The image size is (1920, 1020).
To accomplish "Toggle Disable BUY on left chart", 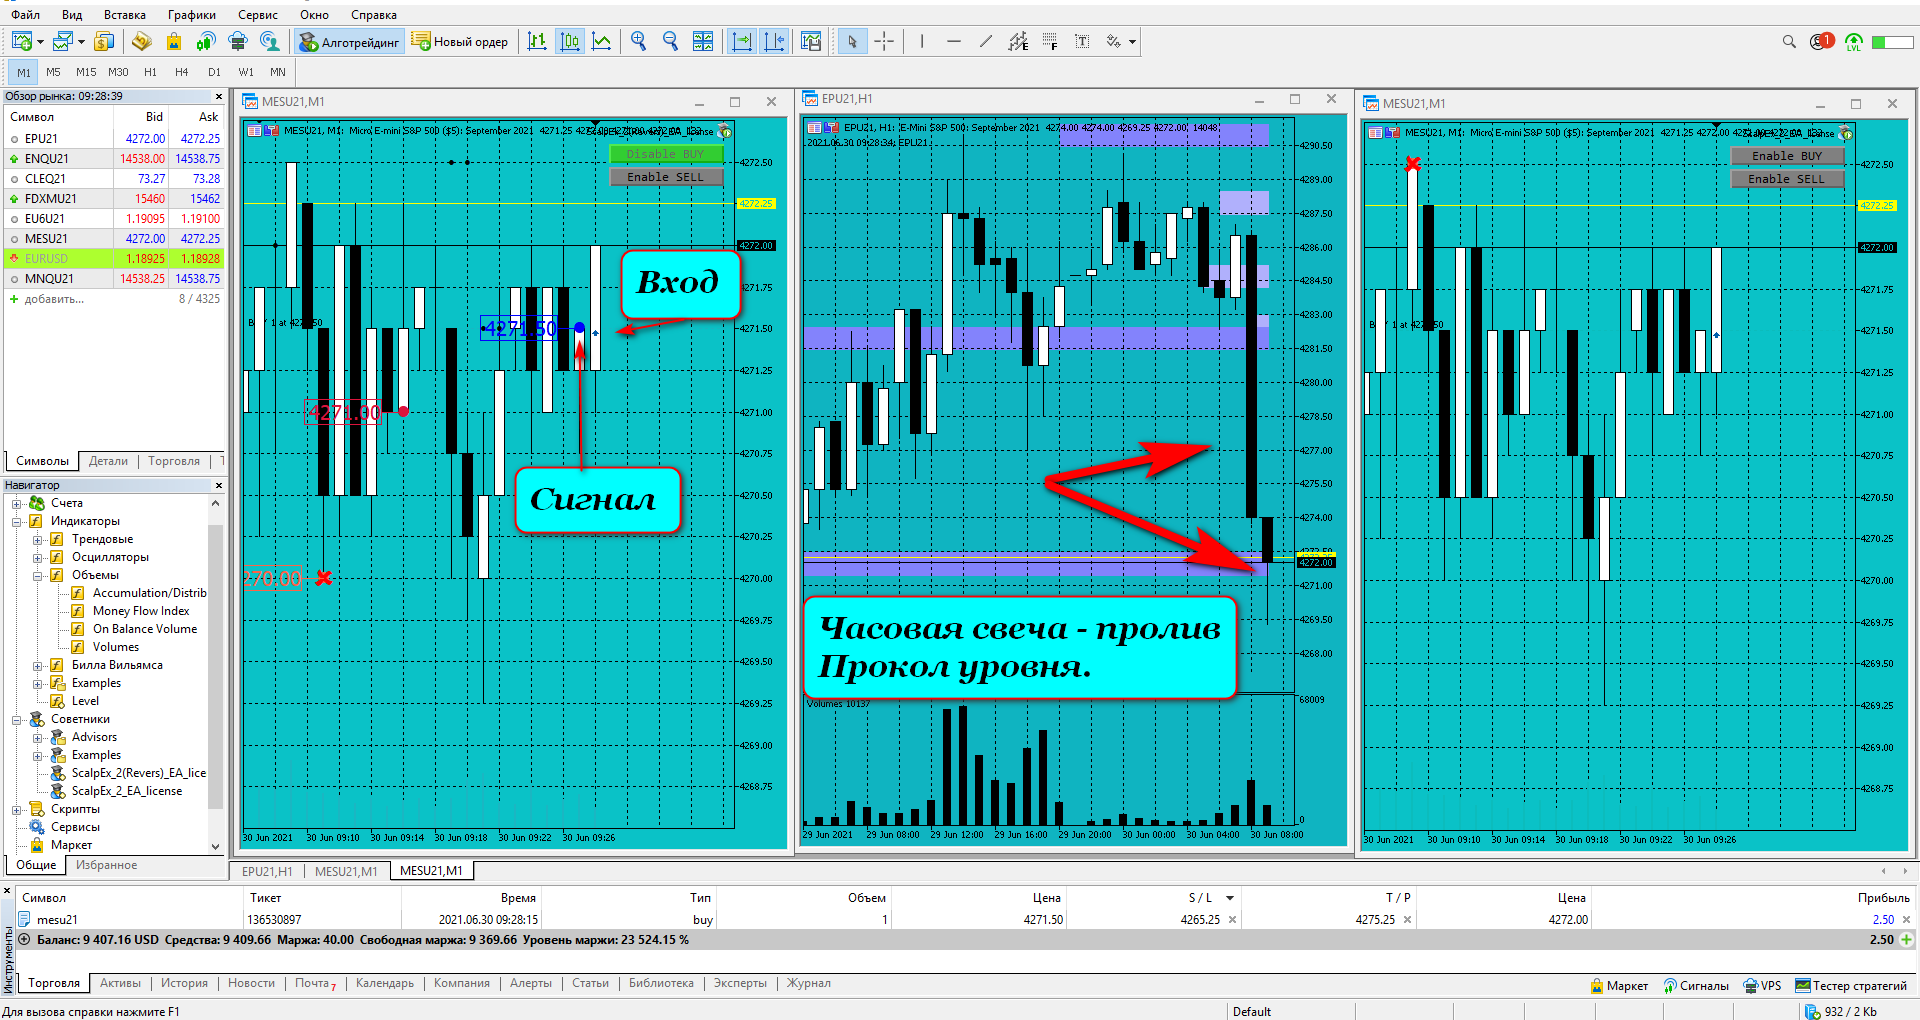I will tap(665, 154).
